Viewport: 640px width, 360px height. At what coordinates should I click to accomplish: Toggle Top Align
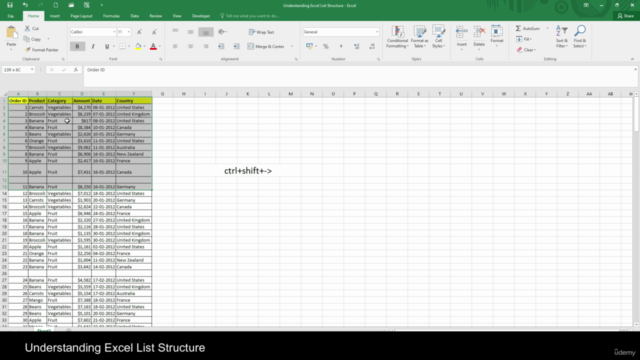click(x=175, y=31)
